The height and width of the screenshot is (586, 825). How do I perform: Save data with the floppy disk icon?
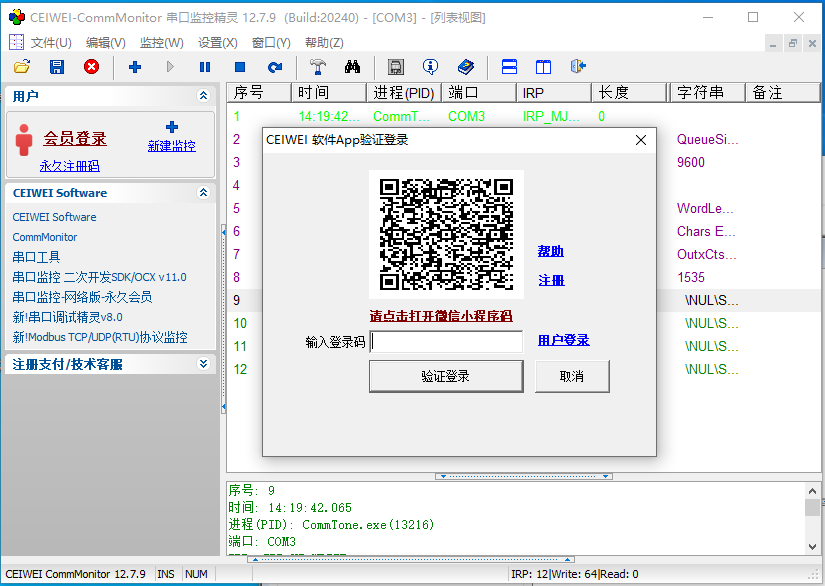click(57, 67)
